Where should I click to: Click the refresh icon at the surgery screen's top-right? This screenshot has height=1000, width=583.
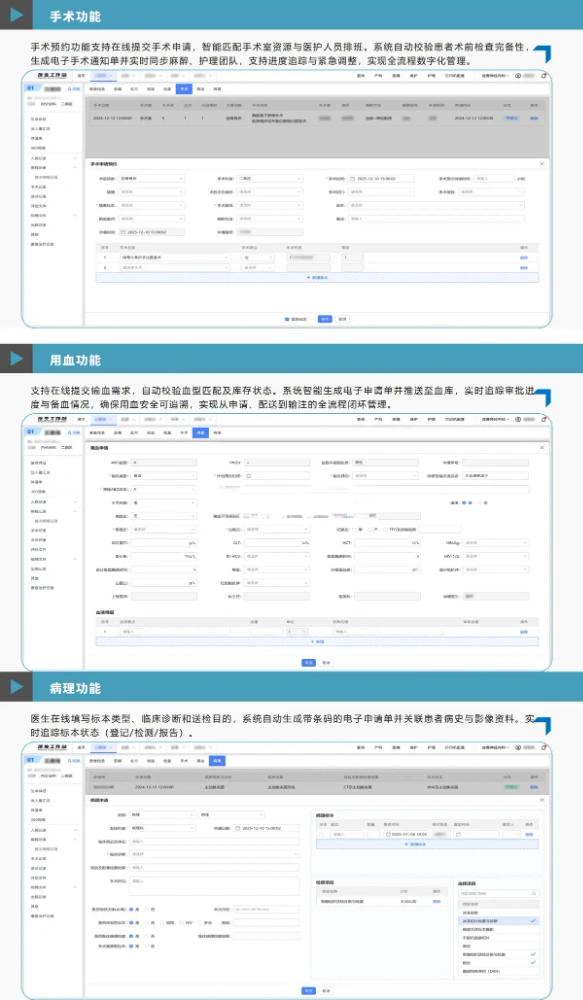pos(544,75)
